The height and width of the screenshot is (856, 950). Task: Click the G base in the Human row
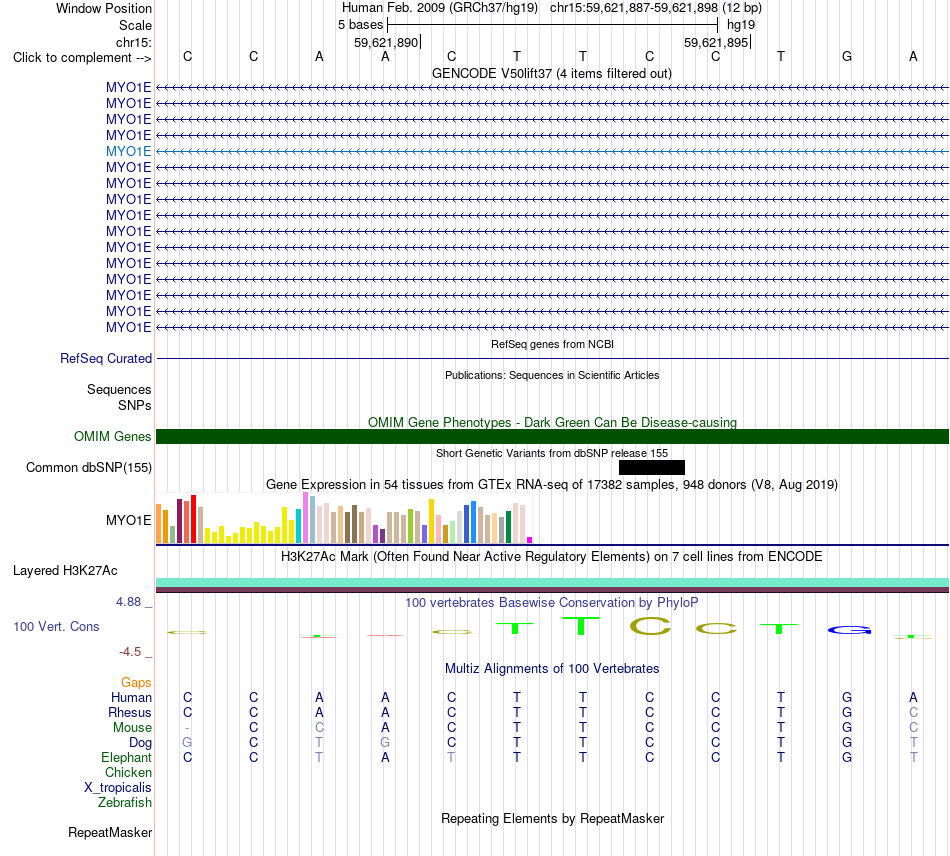(847, 698)
